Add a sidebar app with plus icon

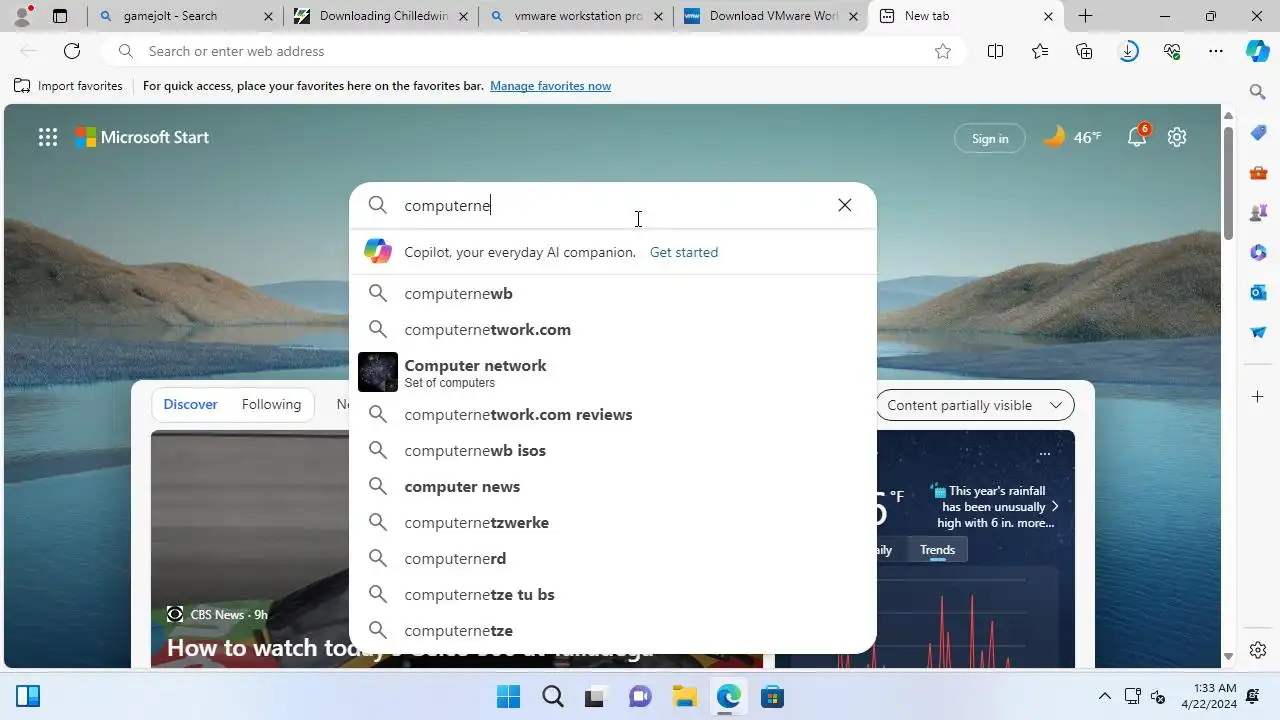1258,397
